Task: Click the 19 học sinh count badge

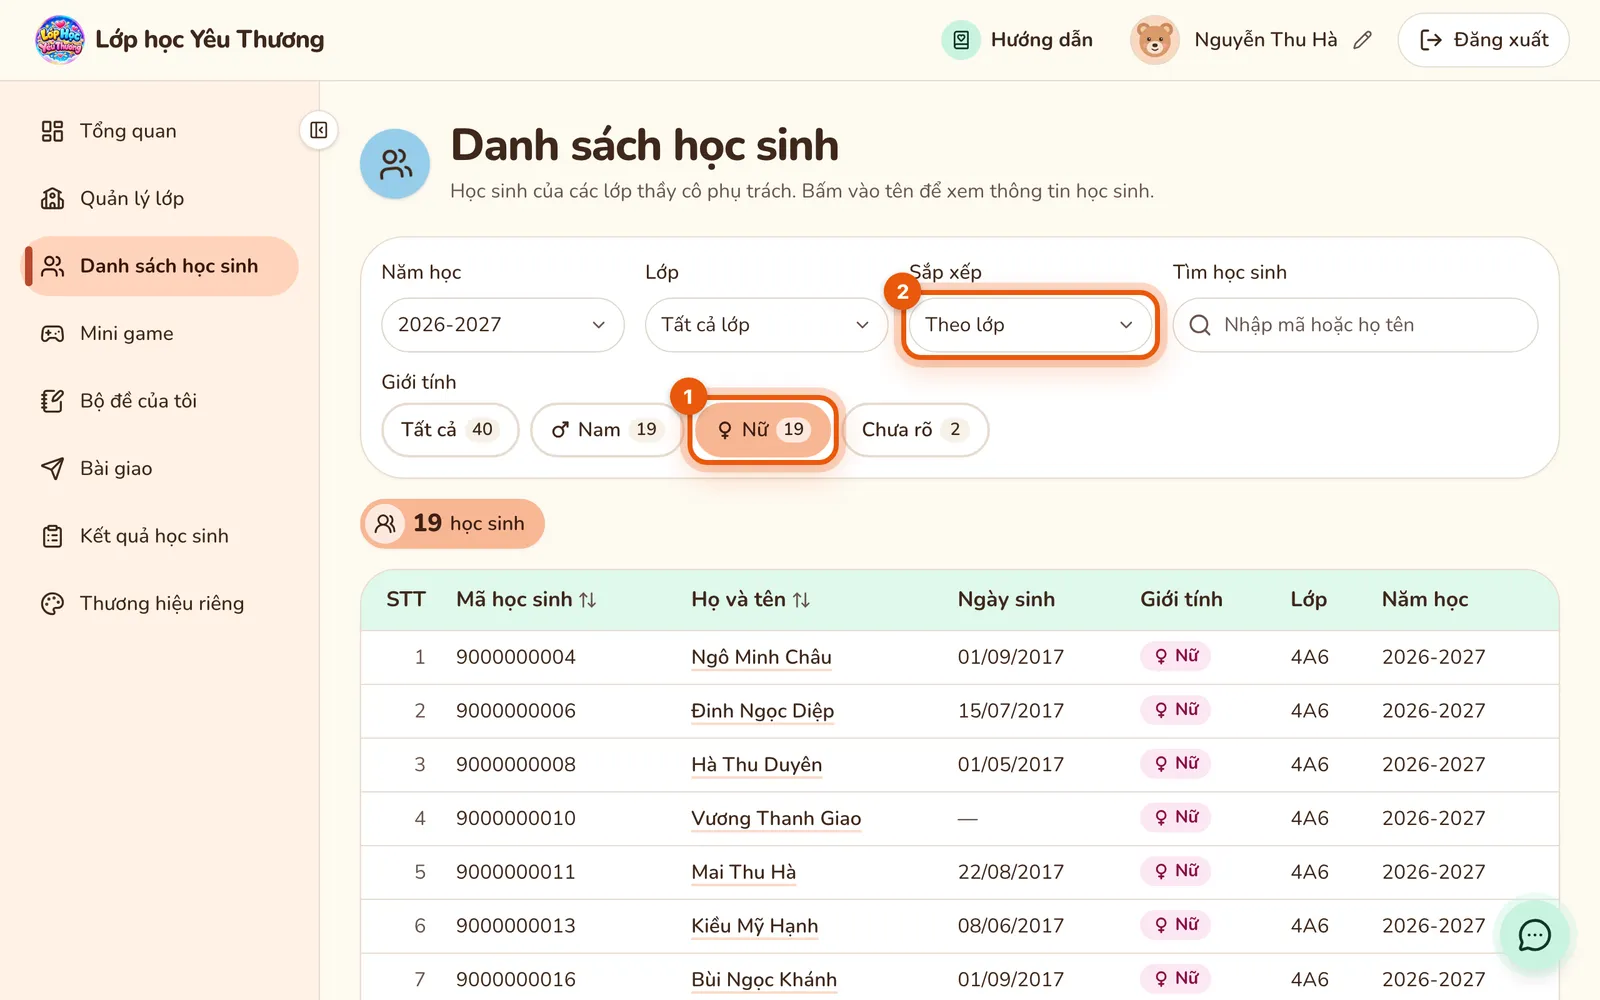Action: [452, 524]
